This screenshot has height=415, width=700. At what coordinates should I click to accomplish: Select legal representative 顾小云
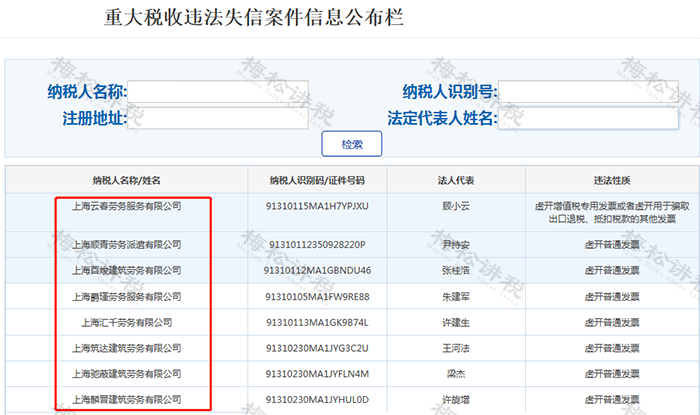456,206
